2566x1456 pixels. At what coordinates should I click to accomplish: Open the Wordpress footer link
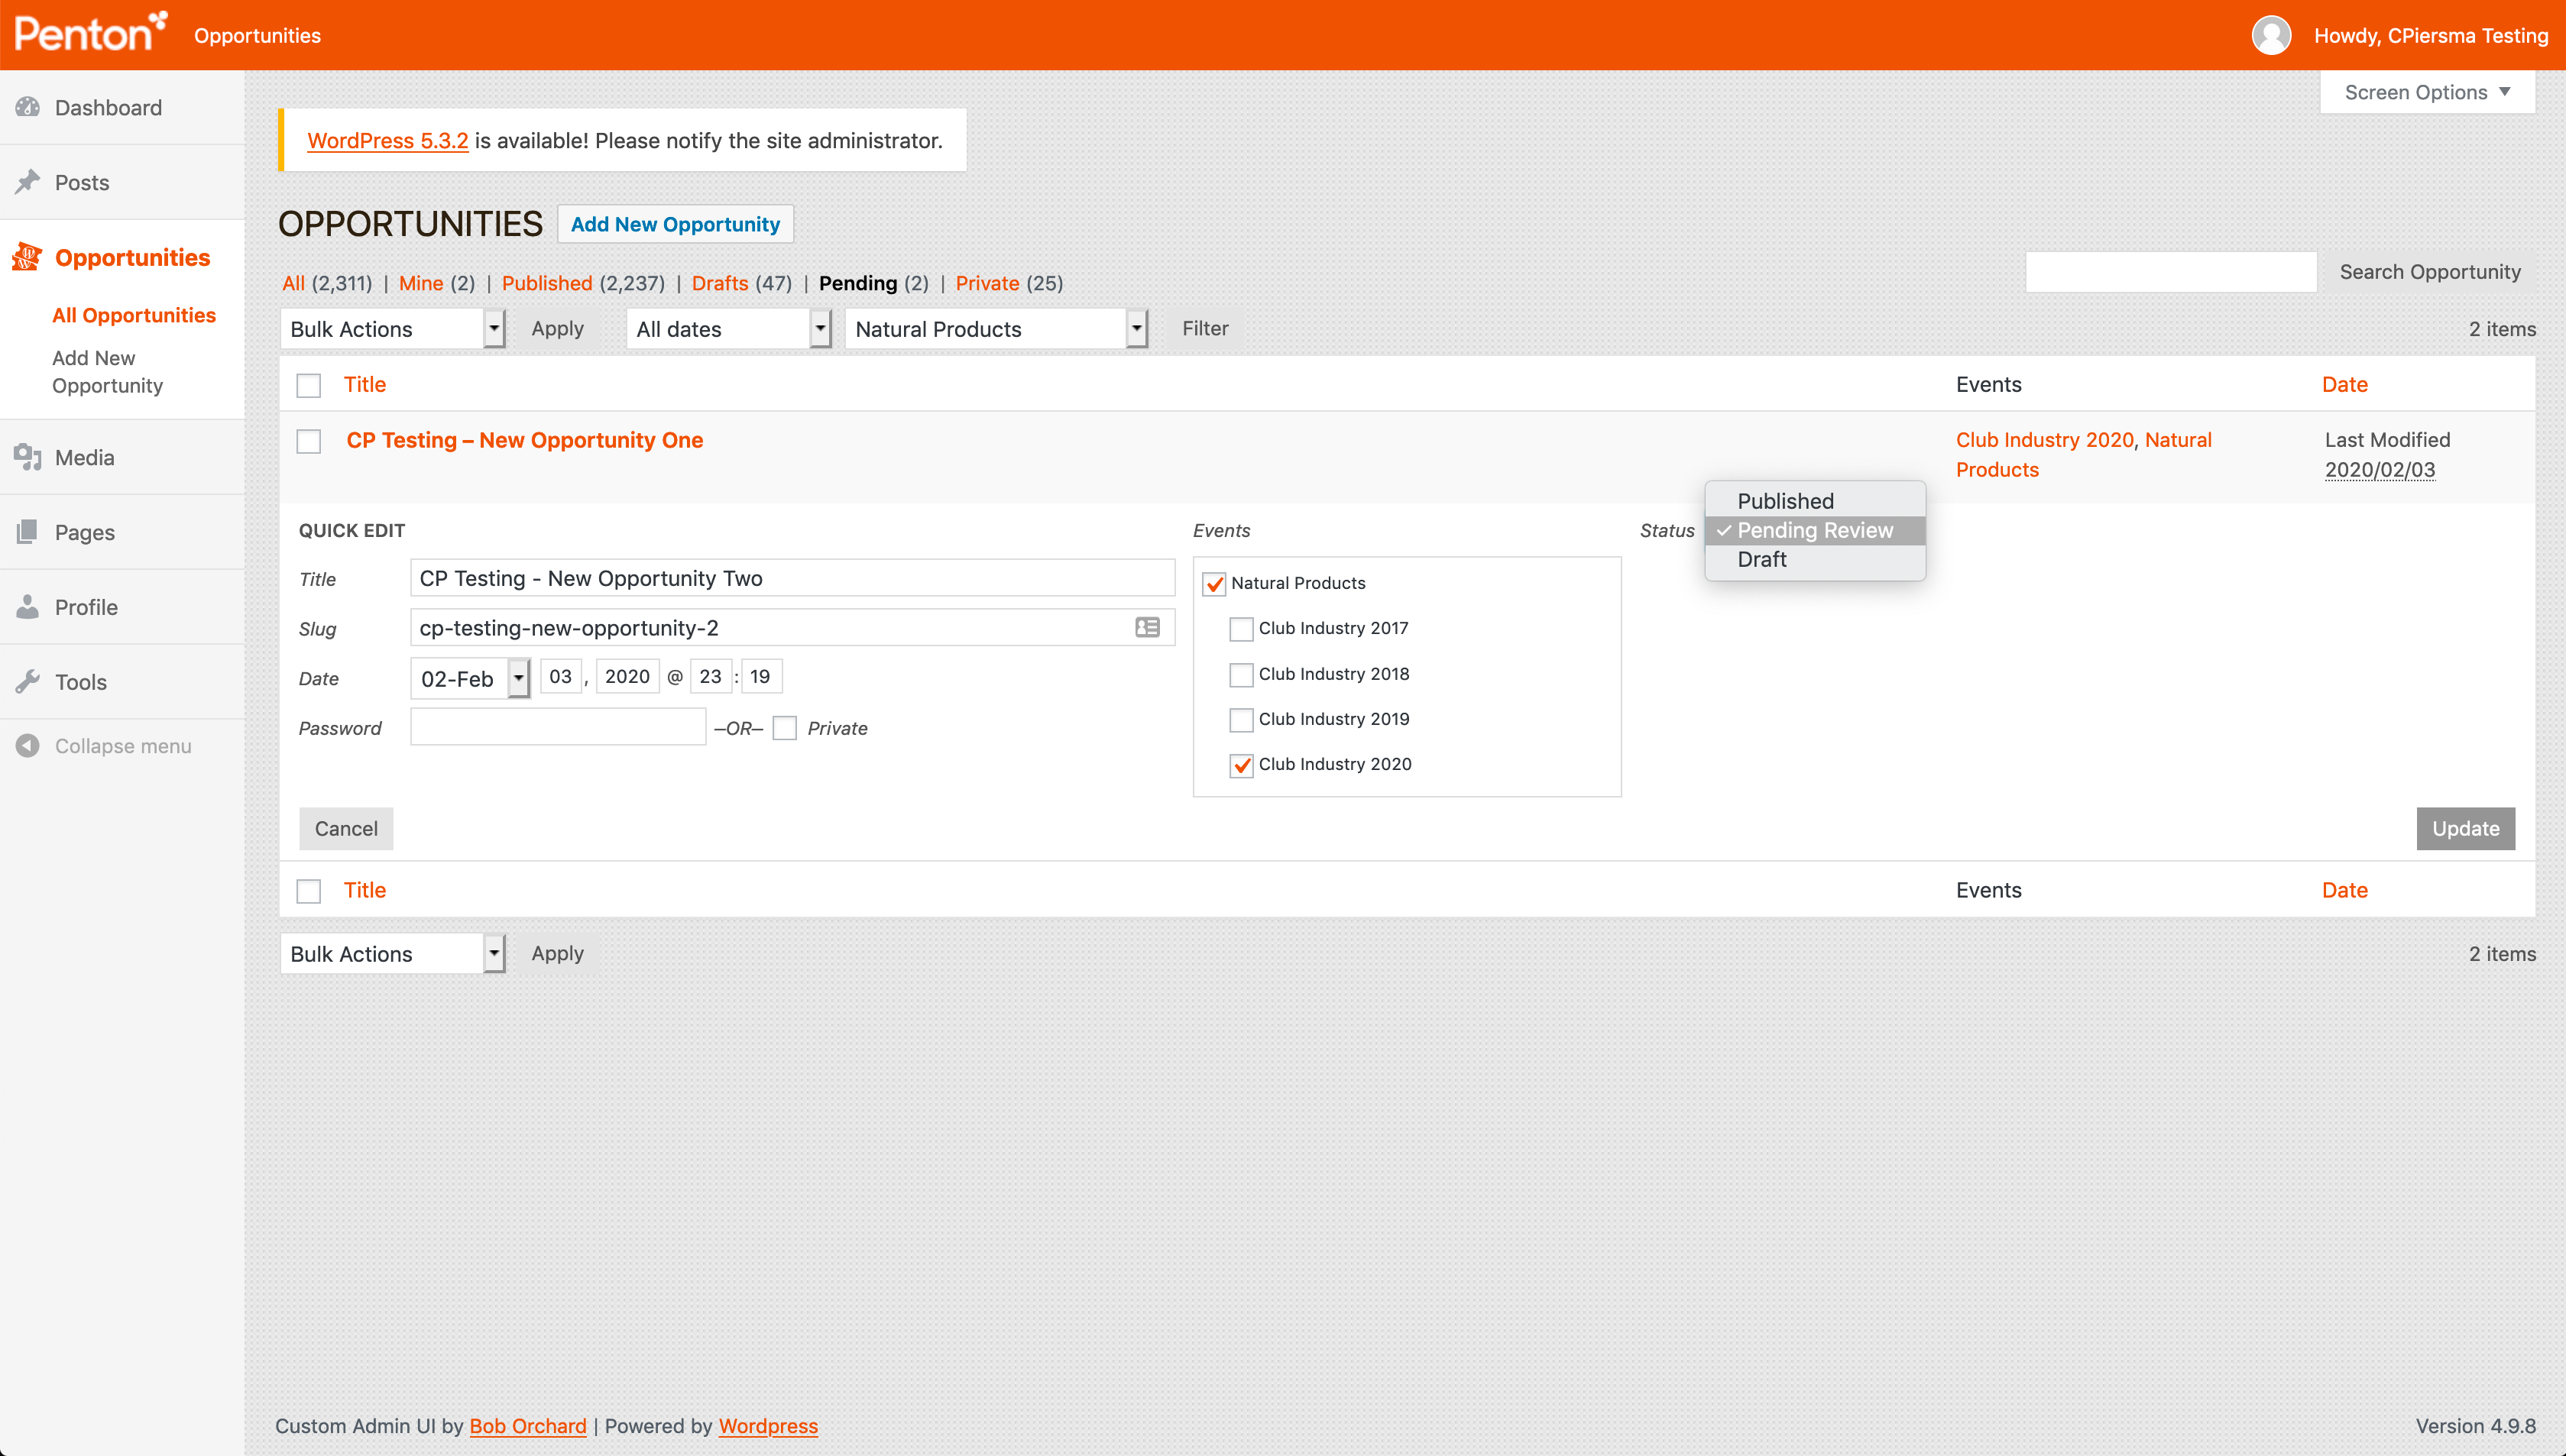click(x=768, y=1426)
